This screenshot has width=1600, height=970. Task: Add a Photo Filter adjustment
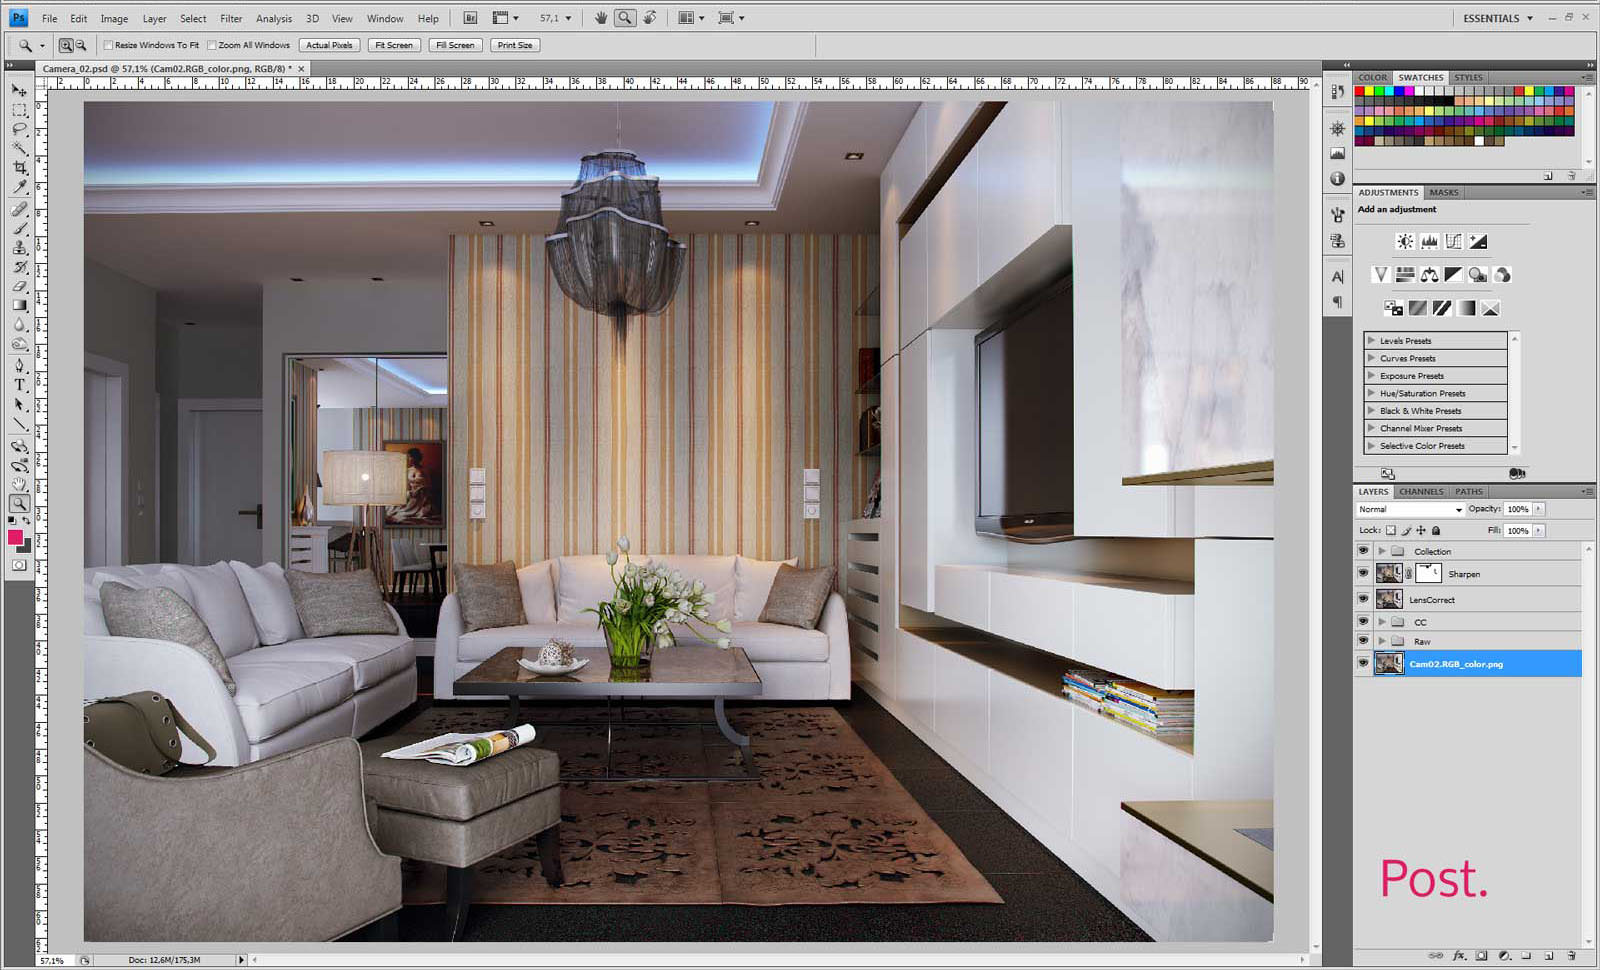coord(1477,275)
